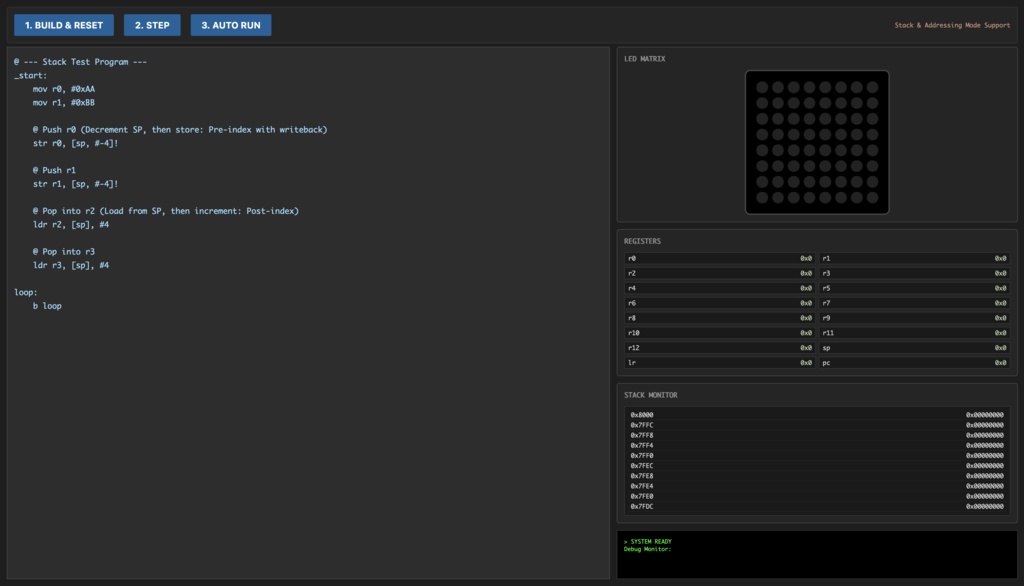Screen dimensions: 1024x586
Task: Click the r10 register row
Action: point(720,333)
